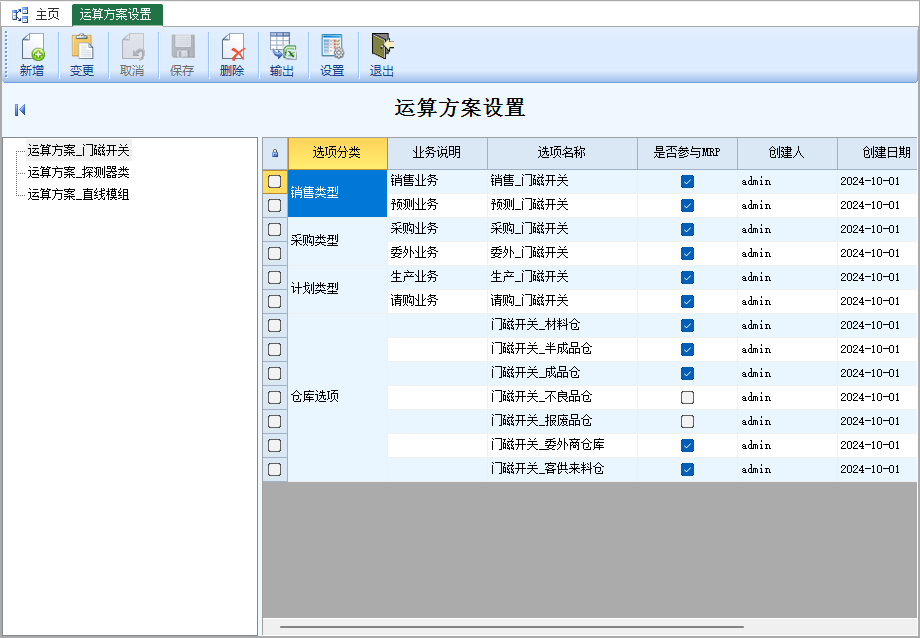Click the lock icon column header

pos(275,153)
